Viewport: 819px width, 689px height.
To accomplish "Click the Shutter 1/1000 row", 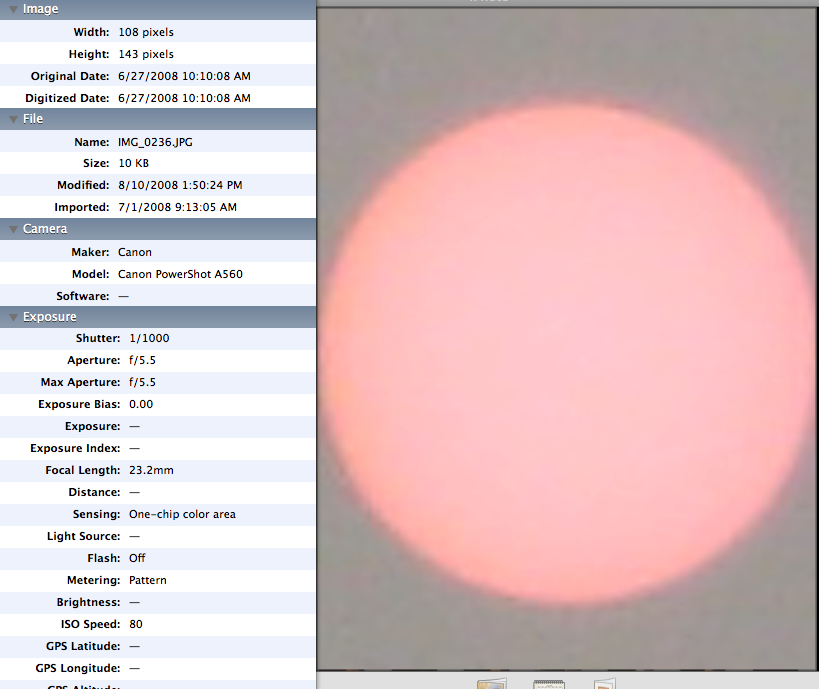I will 157,338.
